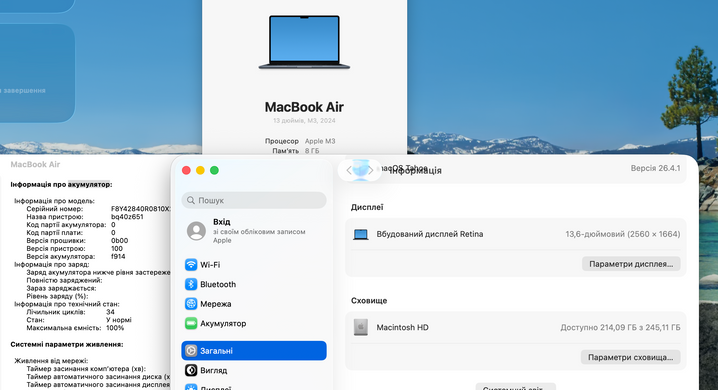Open Вхід Apple account sign-in
This screenshot has width=718, height=390.
pos(254,231)
